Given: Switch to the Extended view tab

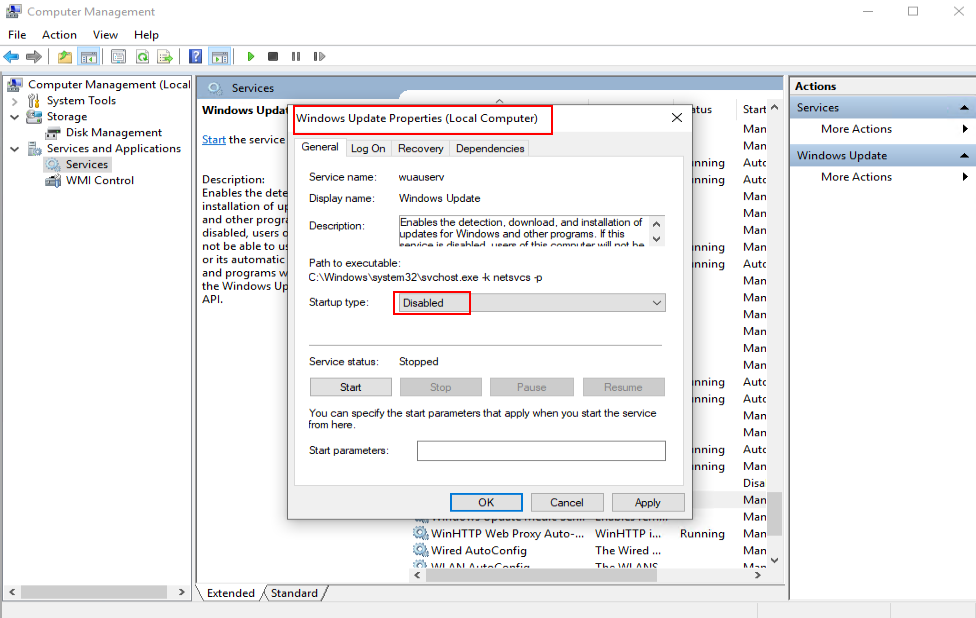Looking at the screenshot, I should tap(231, 593).
